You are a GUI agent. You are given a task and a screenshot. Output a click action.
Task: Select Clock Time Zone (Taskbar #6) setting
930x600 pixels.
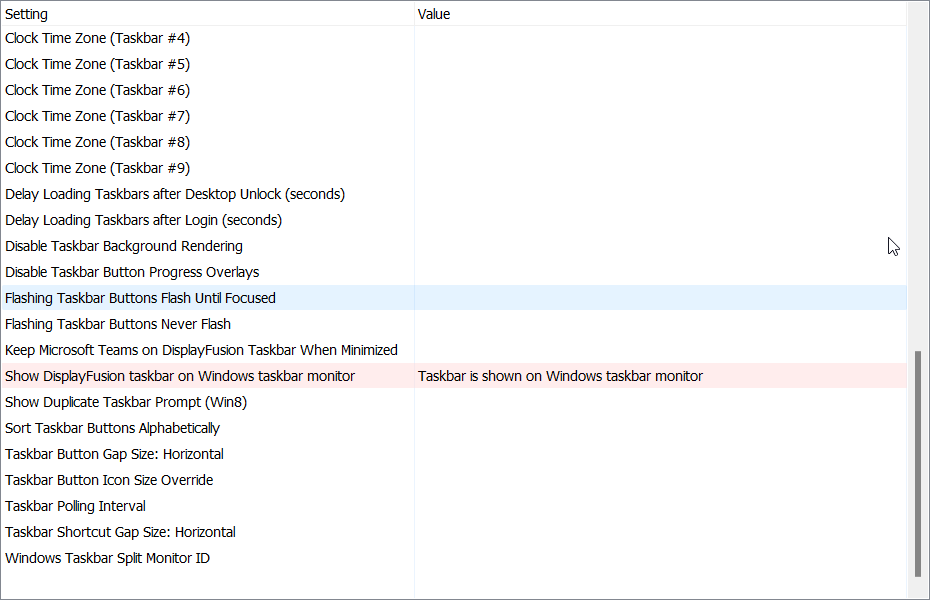coord(98,90)
